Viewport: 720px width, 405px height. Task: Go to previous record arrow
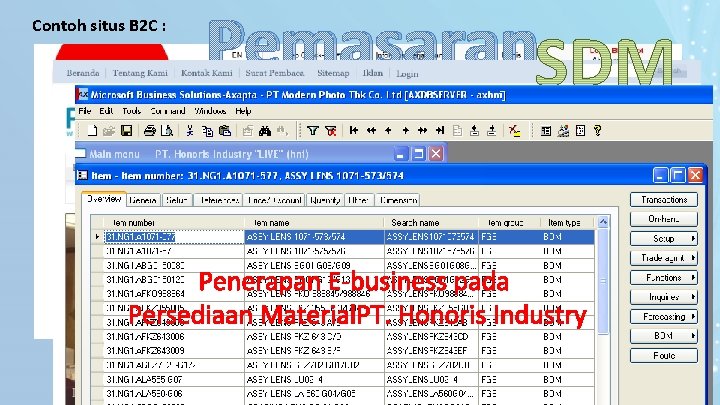pyautogui.click(x=388, y=131)
